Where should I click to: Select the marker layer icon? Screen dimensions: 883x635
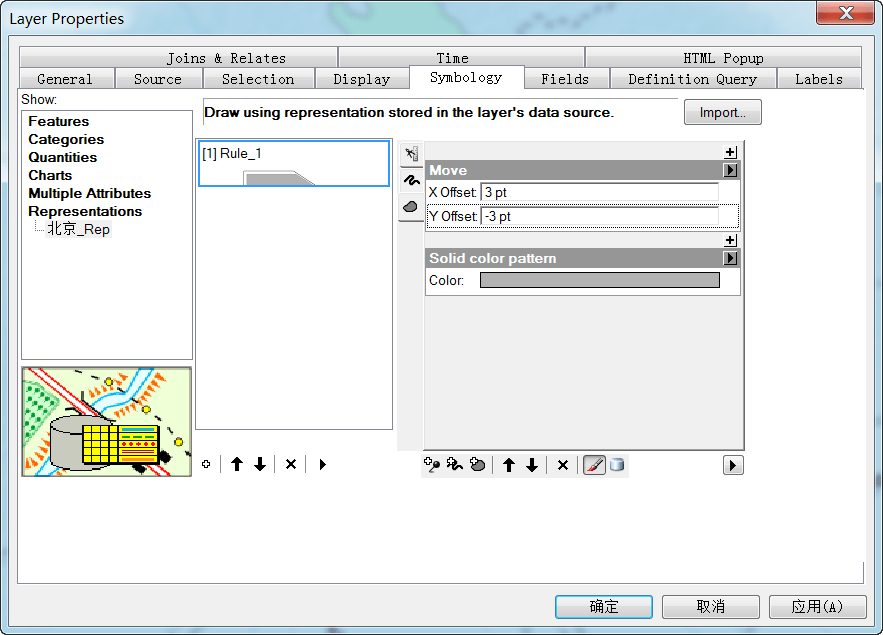(x=411, y=154)
